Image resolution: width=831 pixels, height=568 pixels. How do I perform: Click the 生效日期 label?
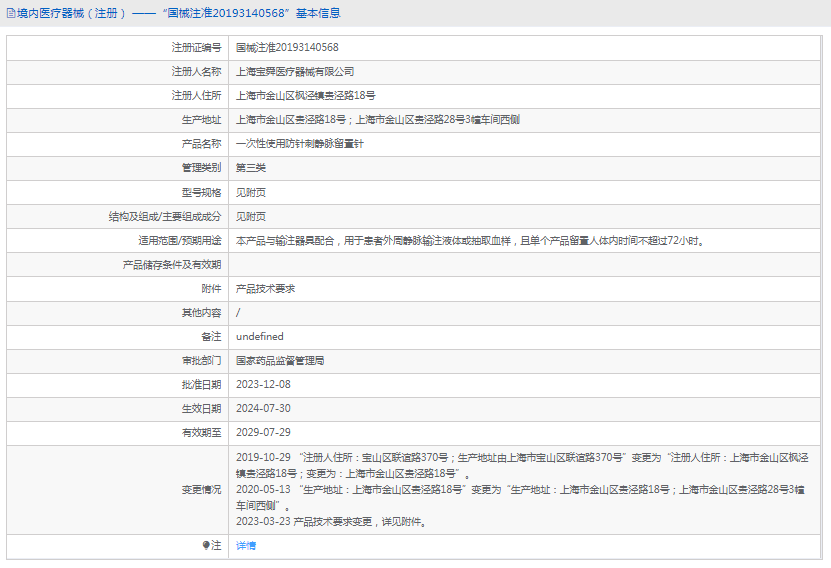click(201, 409)
